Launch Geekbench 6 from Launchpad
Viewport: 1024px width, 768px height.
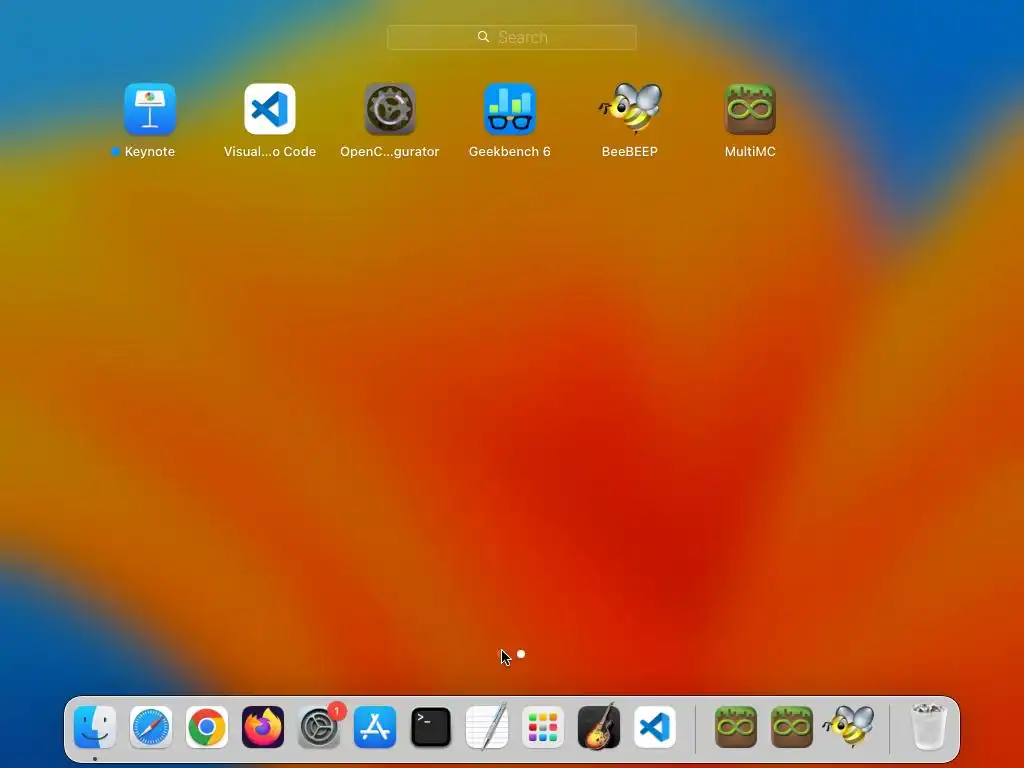pos(510,109)
